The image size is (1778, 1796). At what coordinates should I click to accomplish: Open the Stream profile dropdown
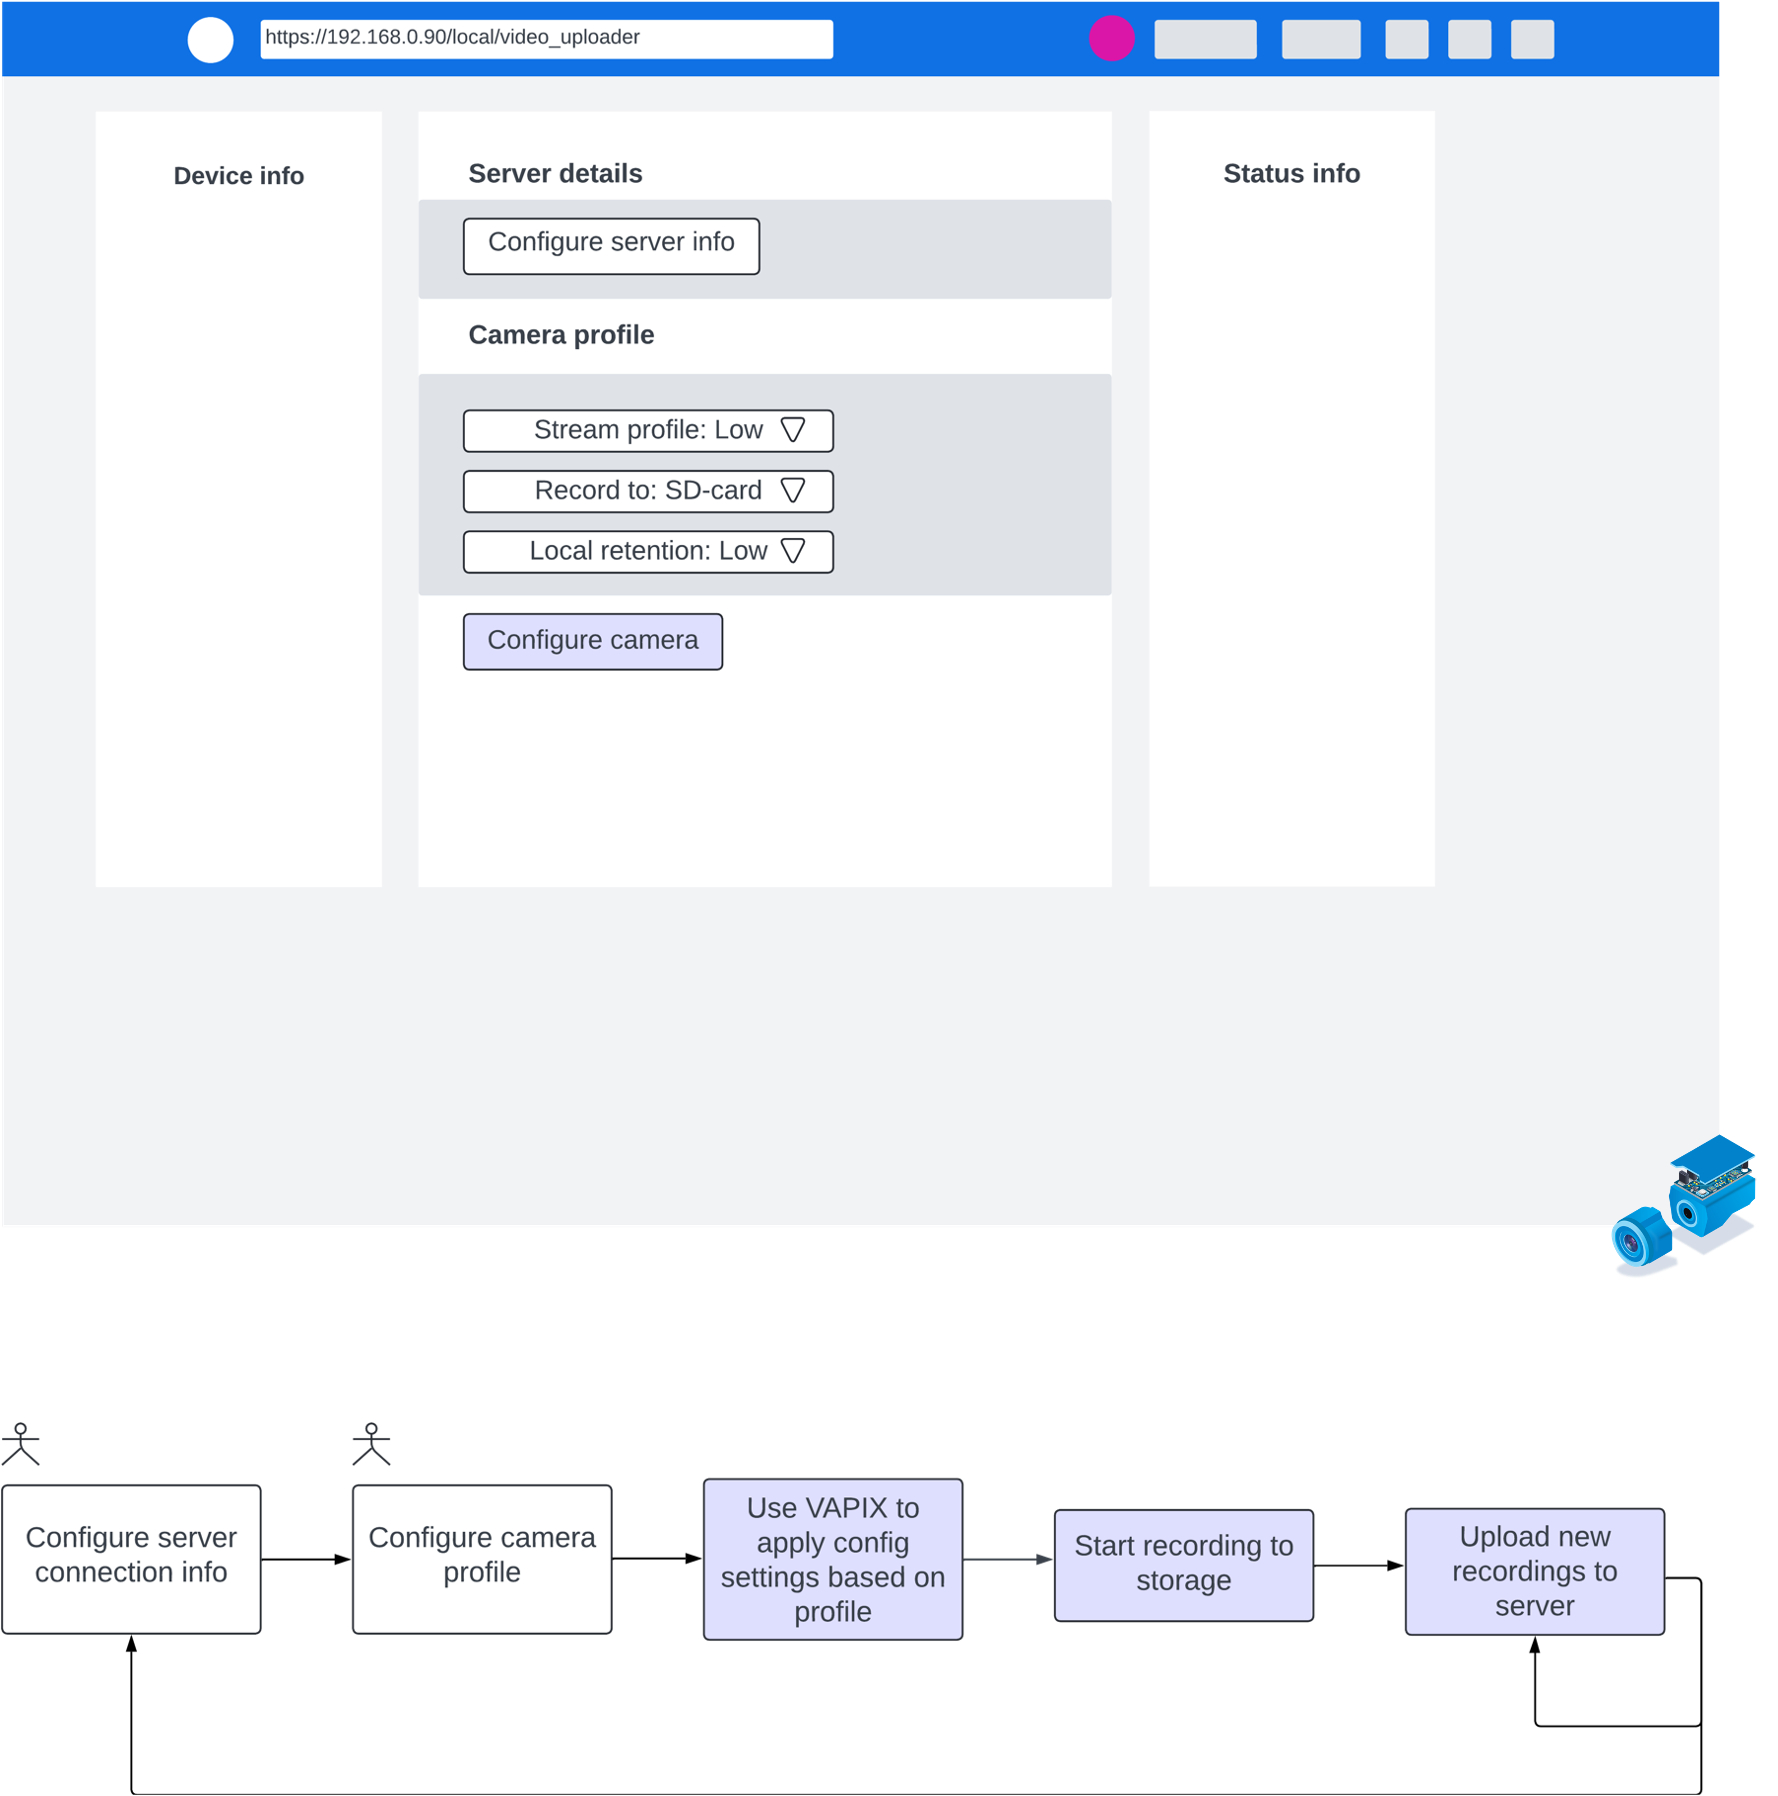coord(648,431)
